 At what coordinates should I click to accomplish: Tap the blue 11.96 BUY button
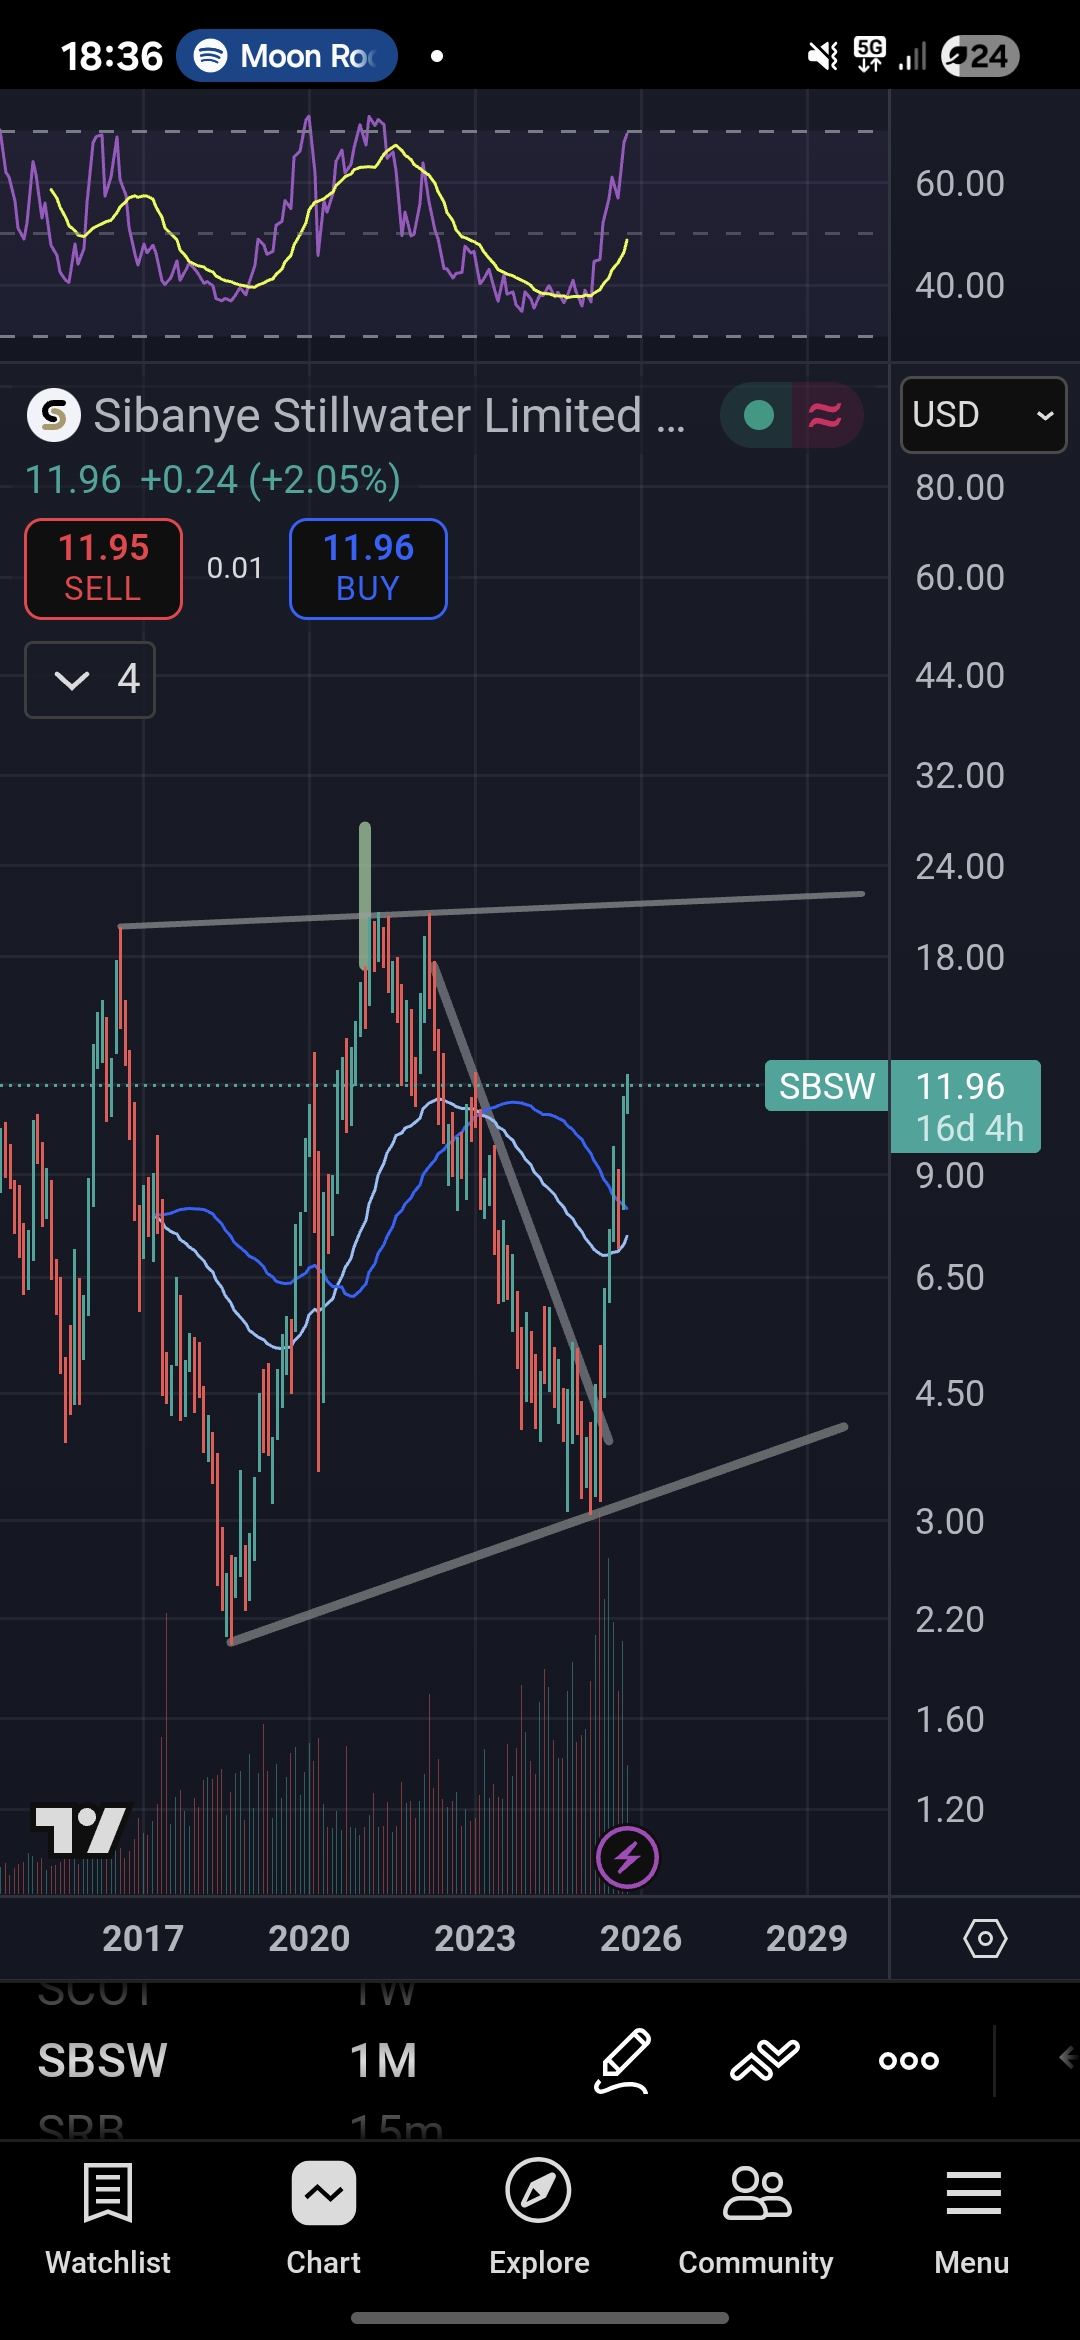point(368,568)
